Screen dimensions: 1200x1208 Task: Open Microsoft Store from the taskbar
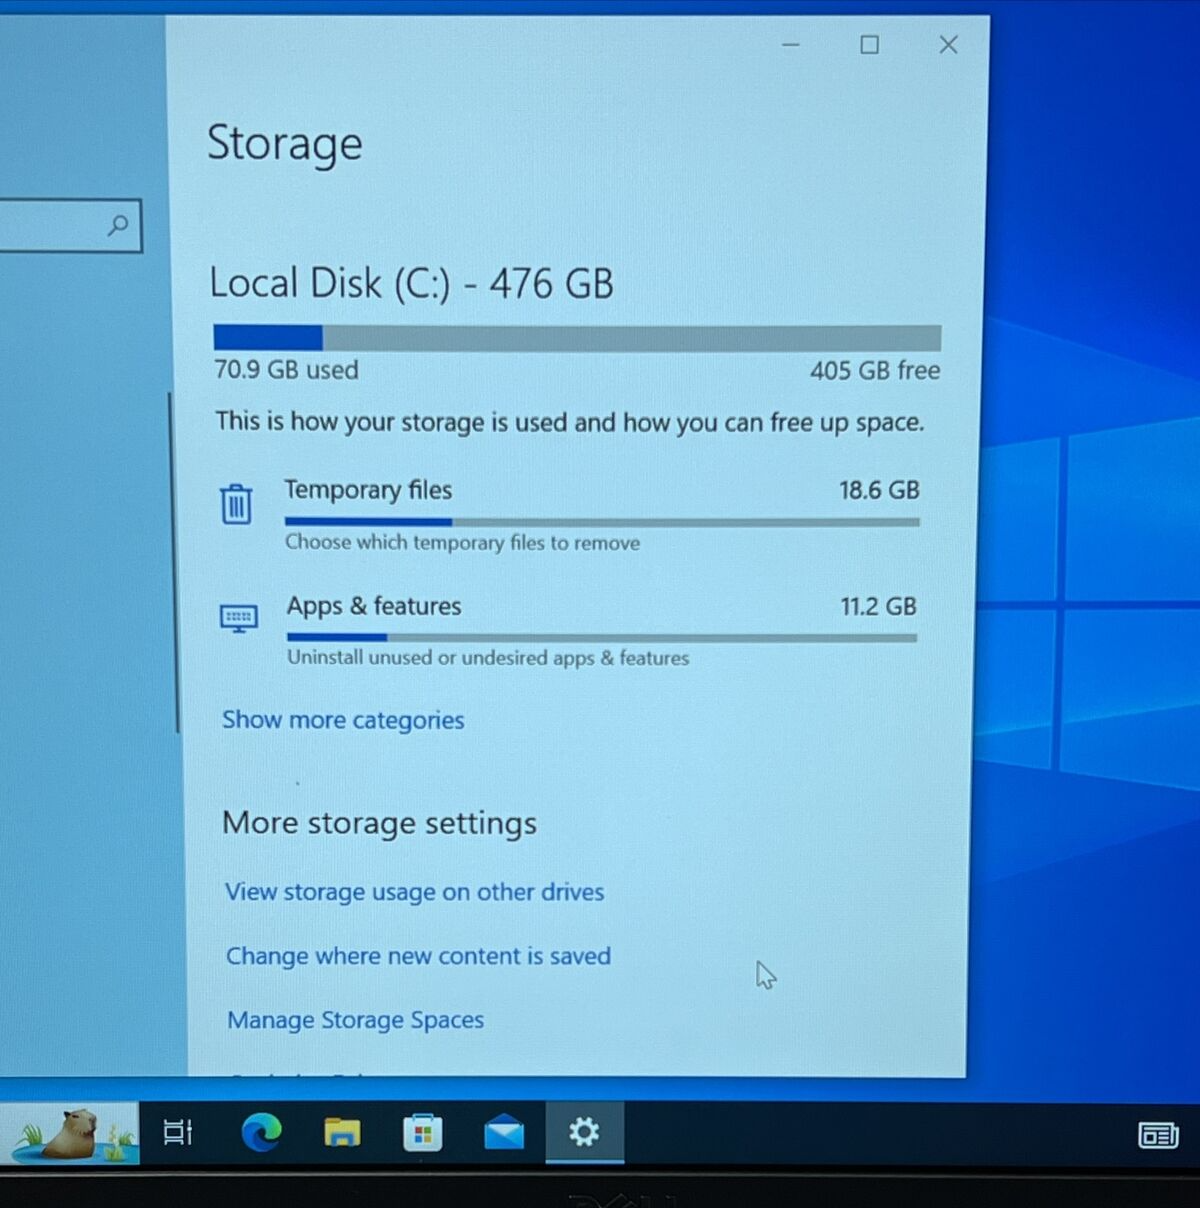423,1132
